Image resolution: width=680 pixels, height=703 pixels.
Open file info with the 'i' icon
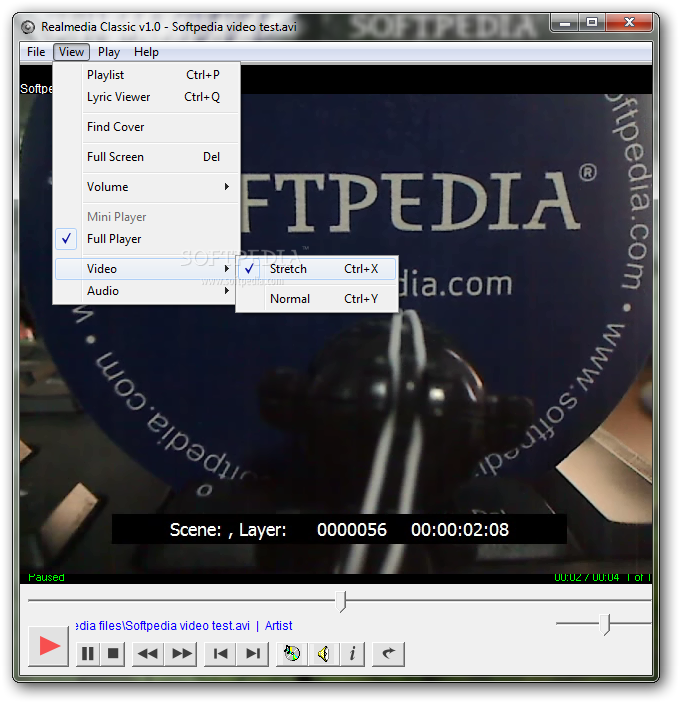[x=352, y=654]
